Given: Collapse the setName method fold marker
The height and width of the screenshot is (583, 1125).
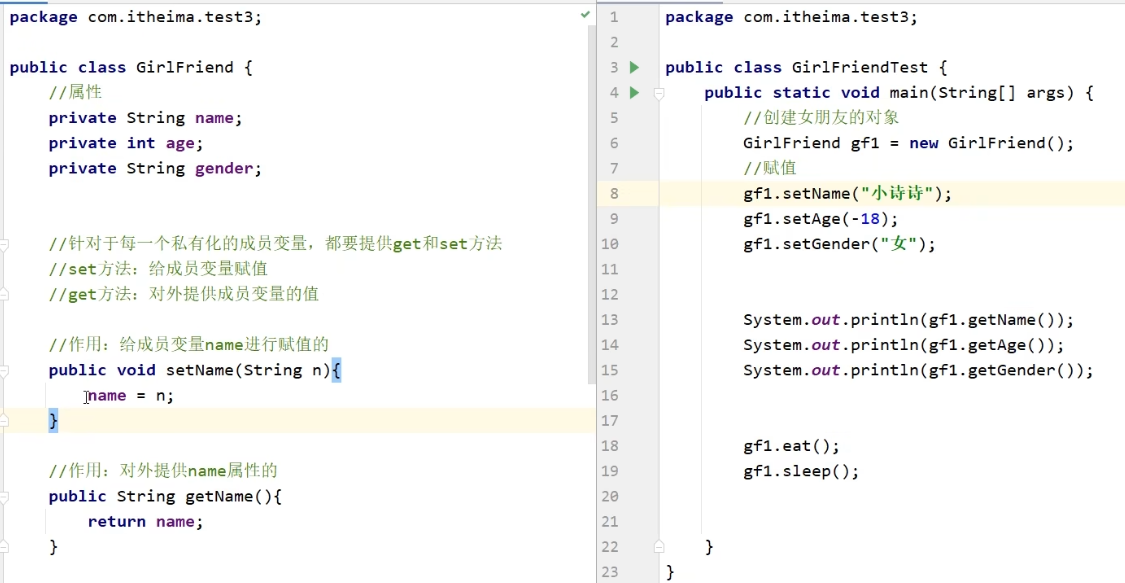Looking at the screenshot, I should pyautogui.click(x=4, y=371).
